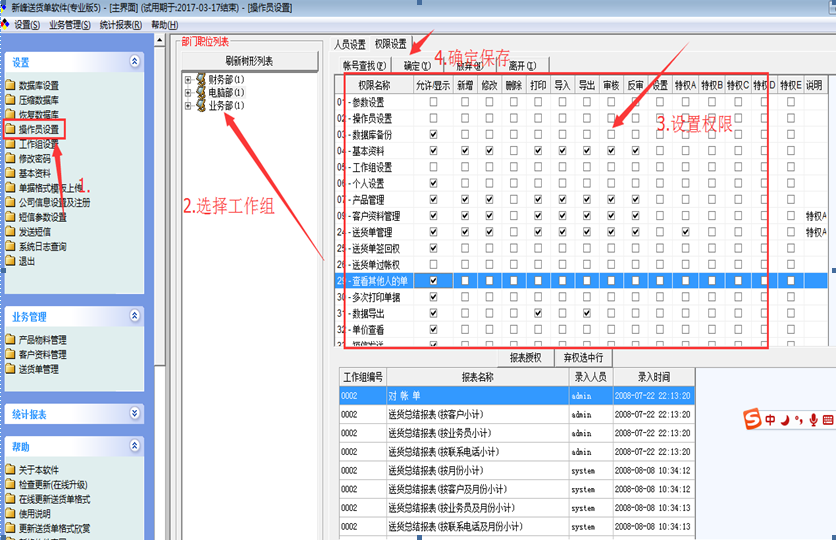836x540 pixels.
Task: Switch to the 人员设置 tab
Action: pos(350,44)
